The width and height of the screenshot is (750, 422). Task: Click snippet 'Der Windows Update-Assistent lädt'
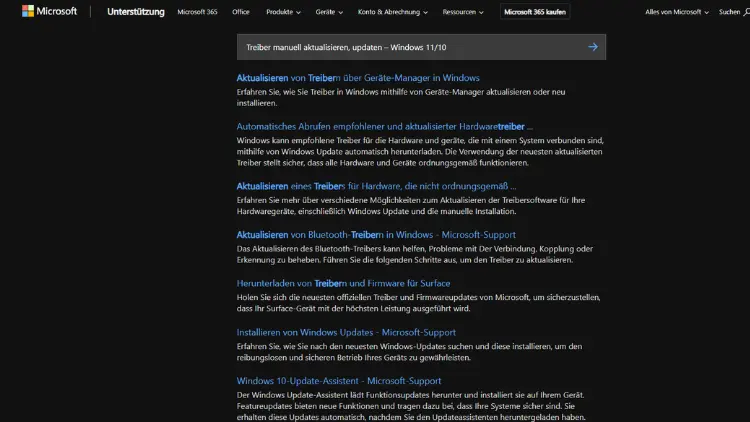(x=411, y=406)
